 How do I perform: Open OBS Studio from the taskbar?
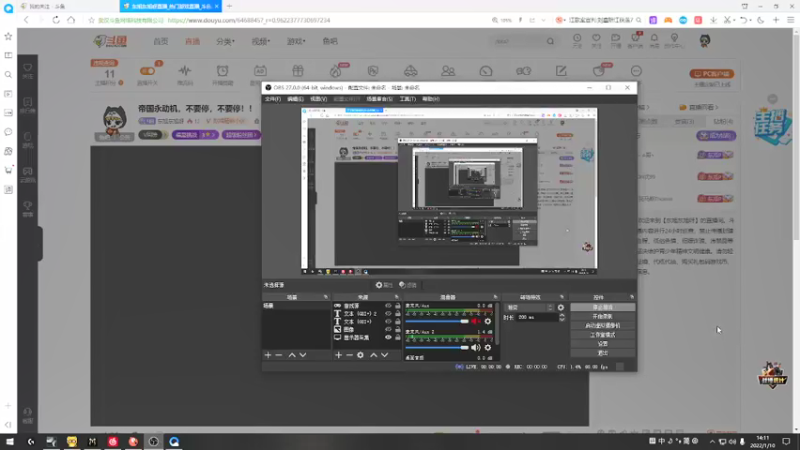click(153, 441)
